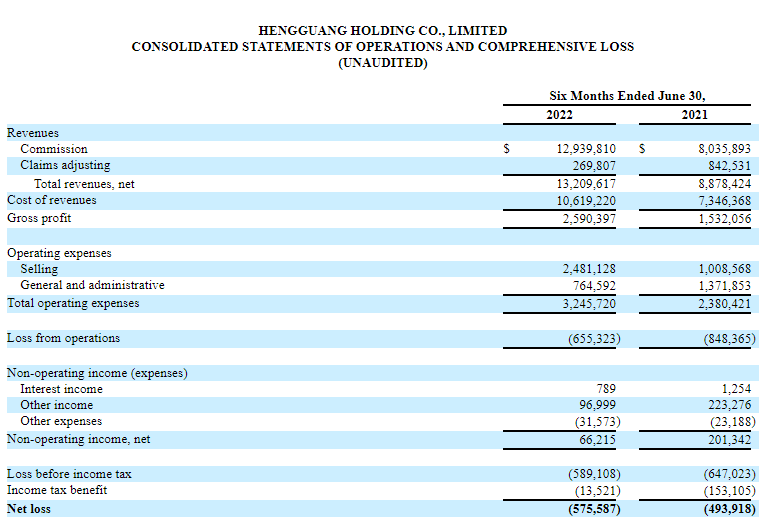763x525 pixels.
Task: Click the title 'HENGGUANG HOLDING CO., LIMITED'
Action: click(382, 31)
